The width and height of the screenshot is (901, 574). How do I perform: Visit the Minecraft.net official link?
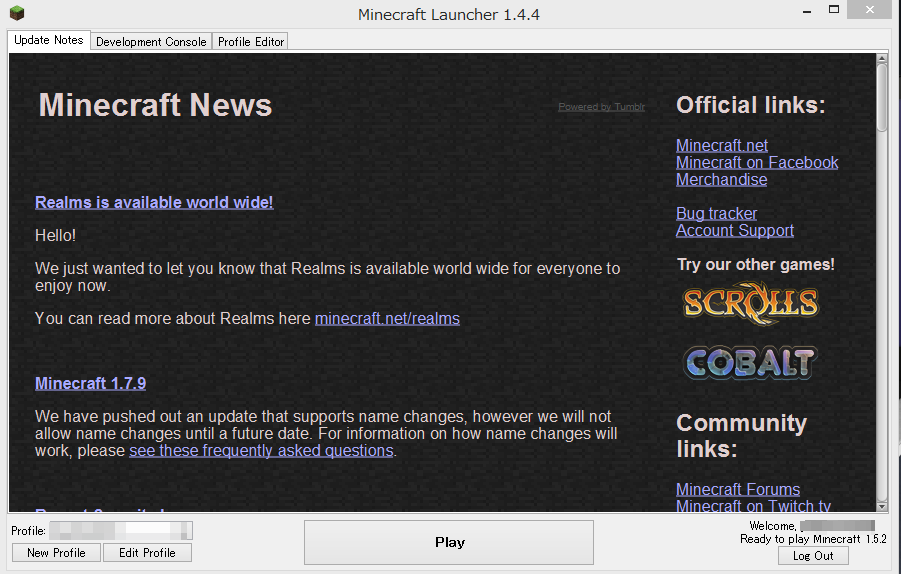coord(722,145)
